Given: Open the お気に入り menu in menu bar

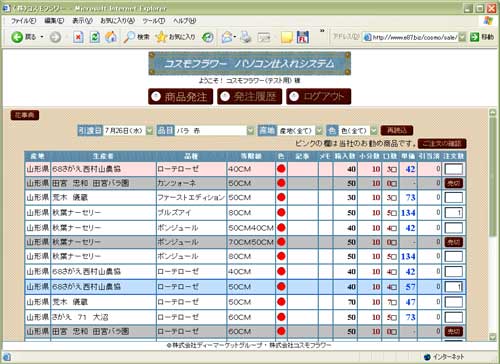Looking at the screenshot, I should coord(117,21).
